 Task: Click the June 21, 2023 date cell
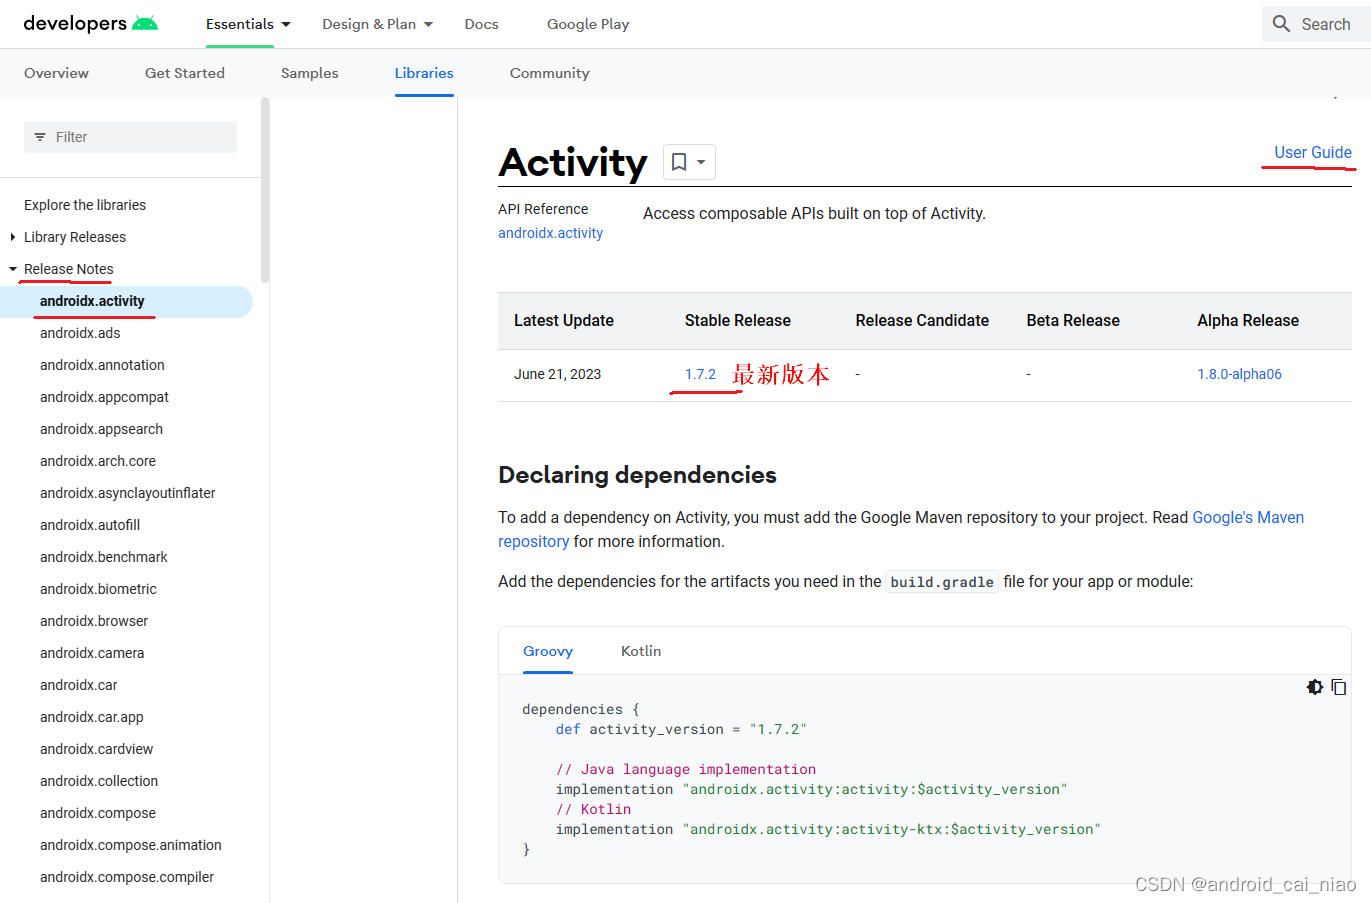click(558, 374)
